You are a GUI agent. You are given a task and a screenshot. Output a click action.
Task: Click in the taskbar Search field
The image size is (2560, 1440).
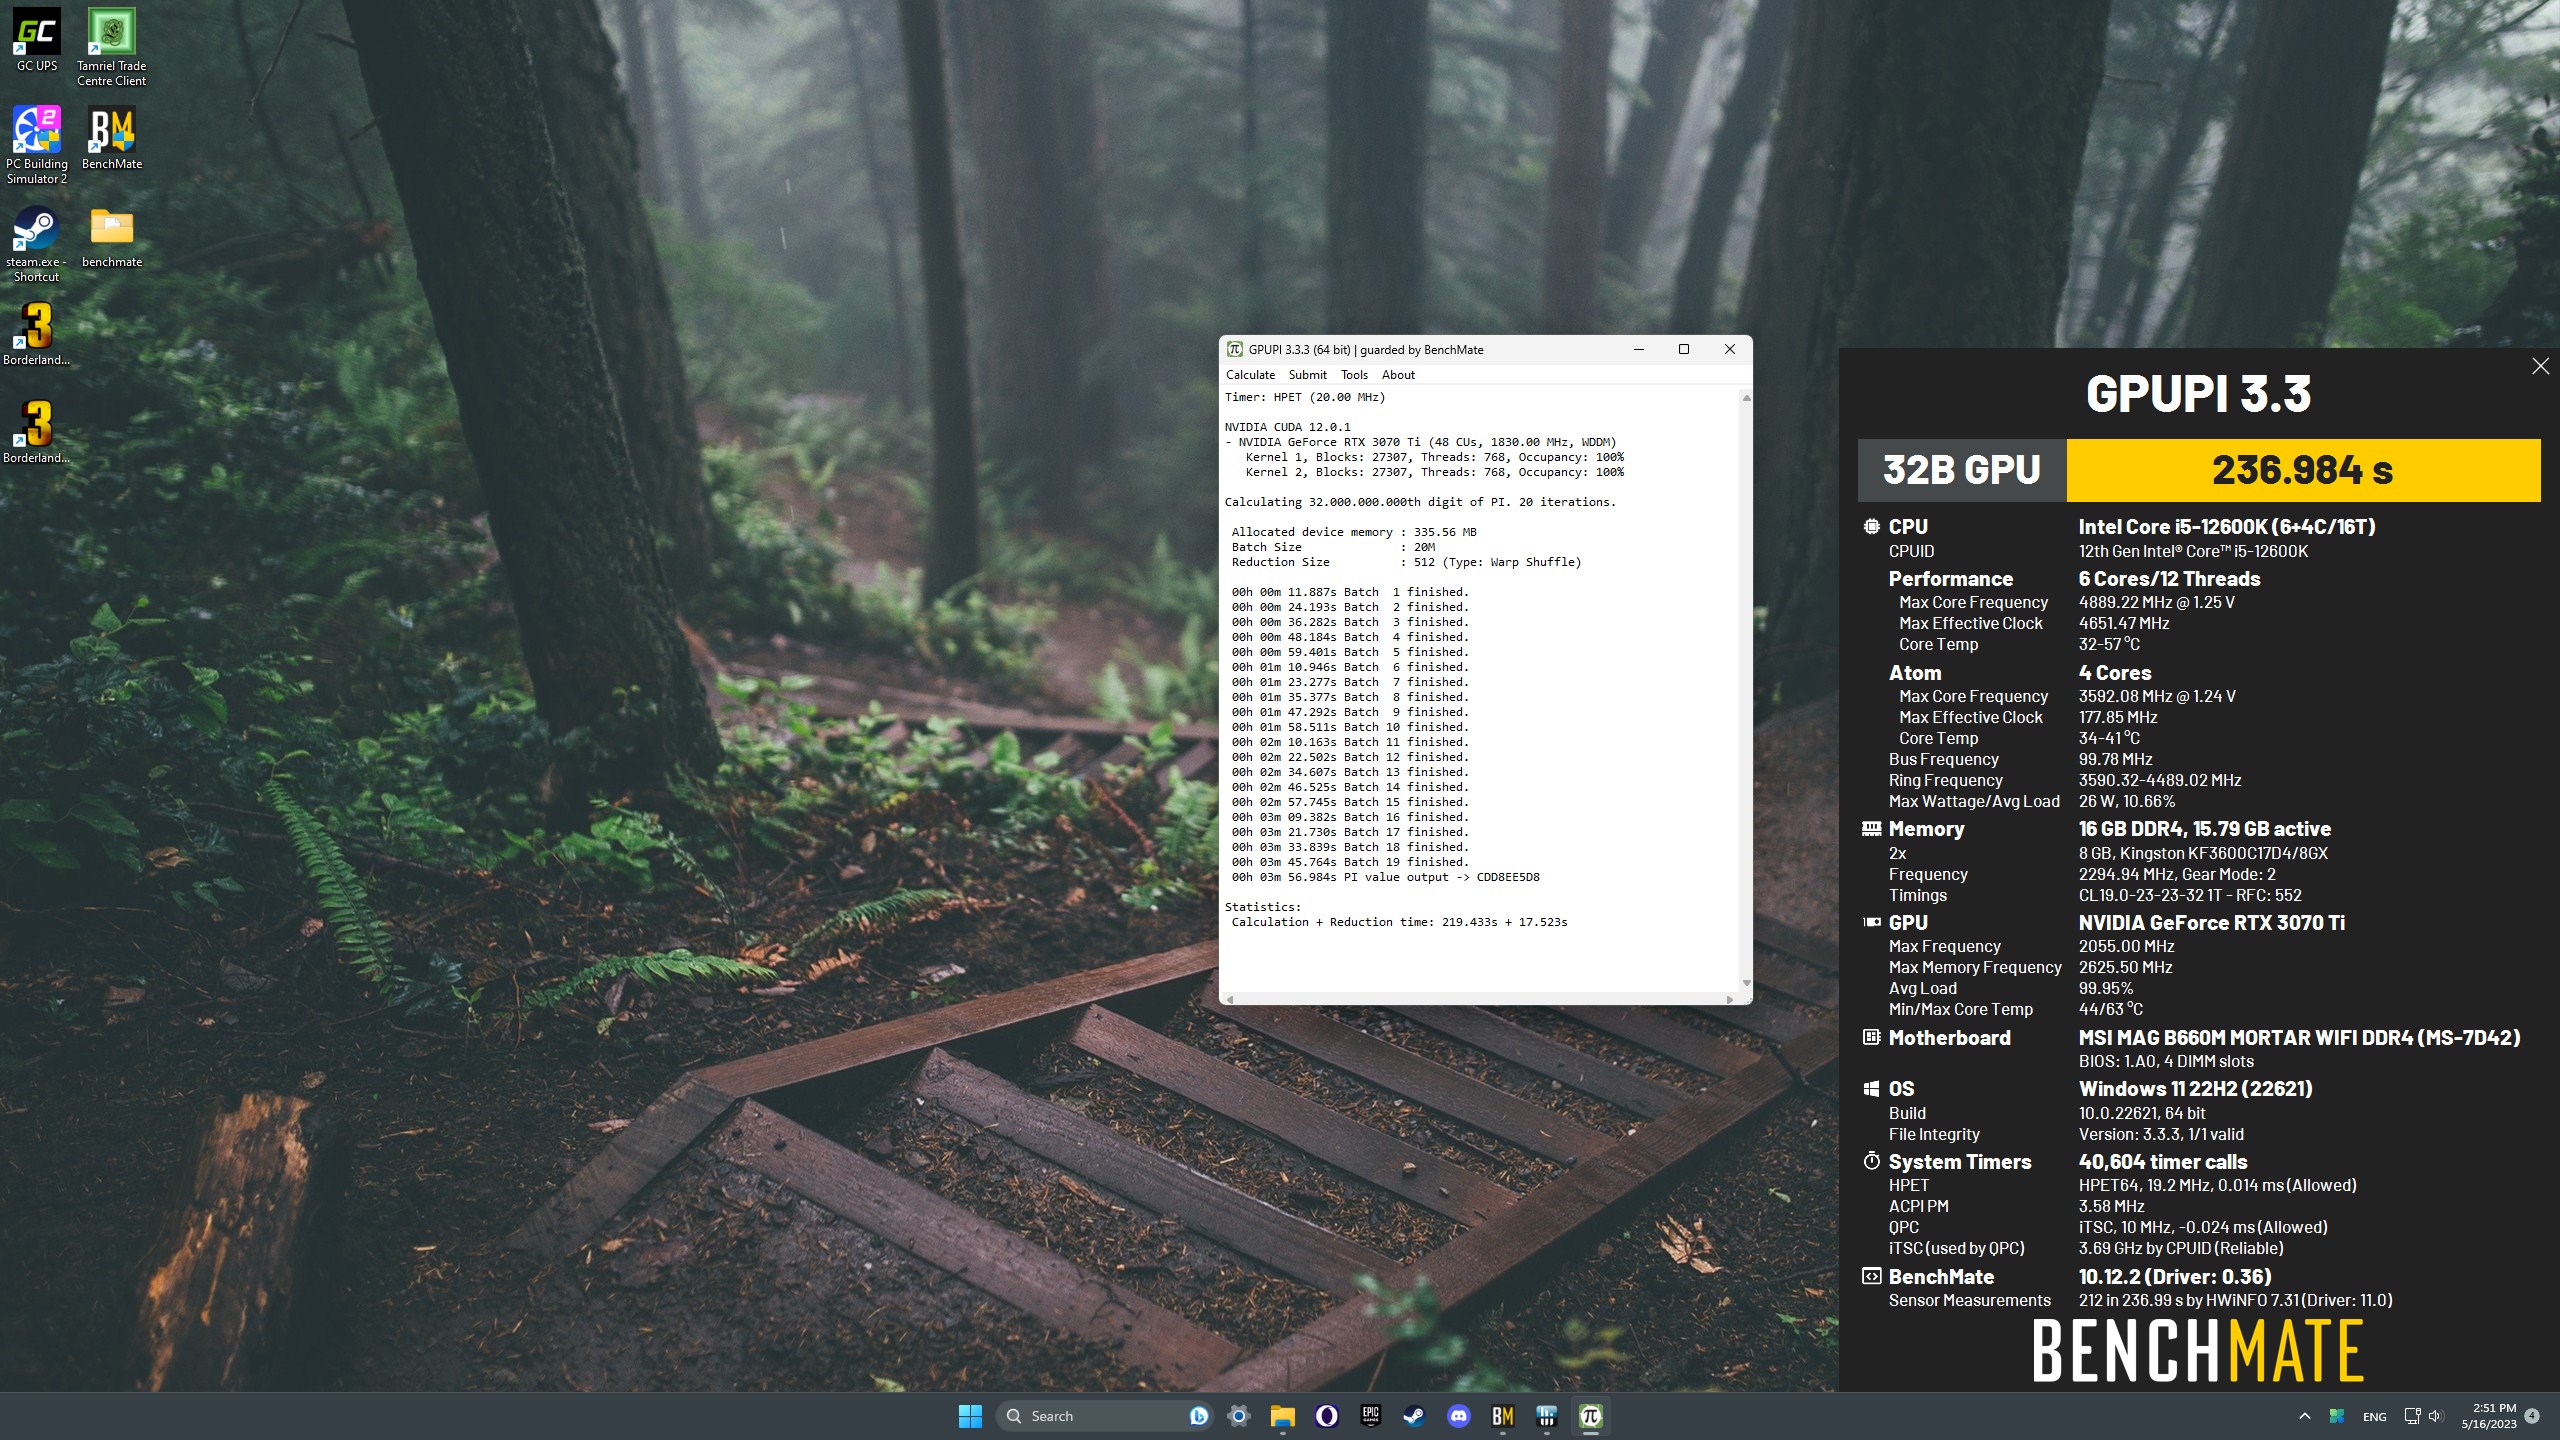pos(1104,1416)
